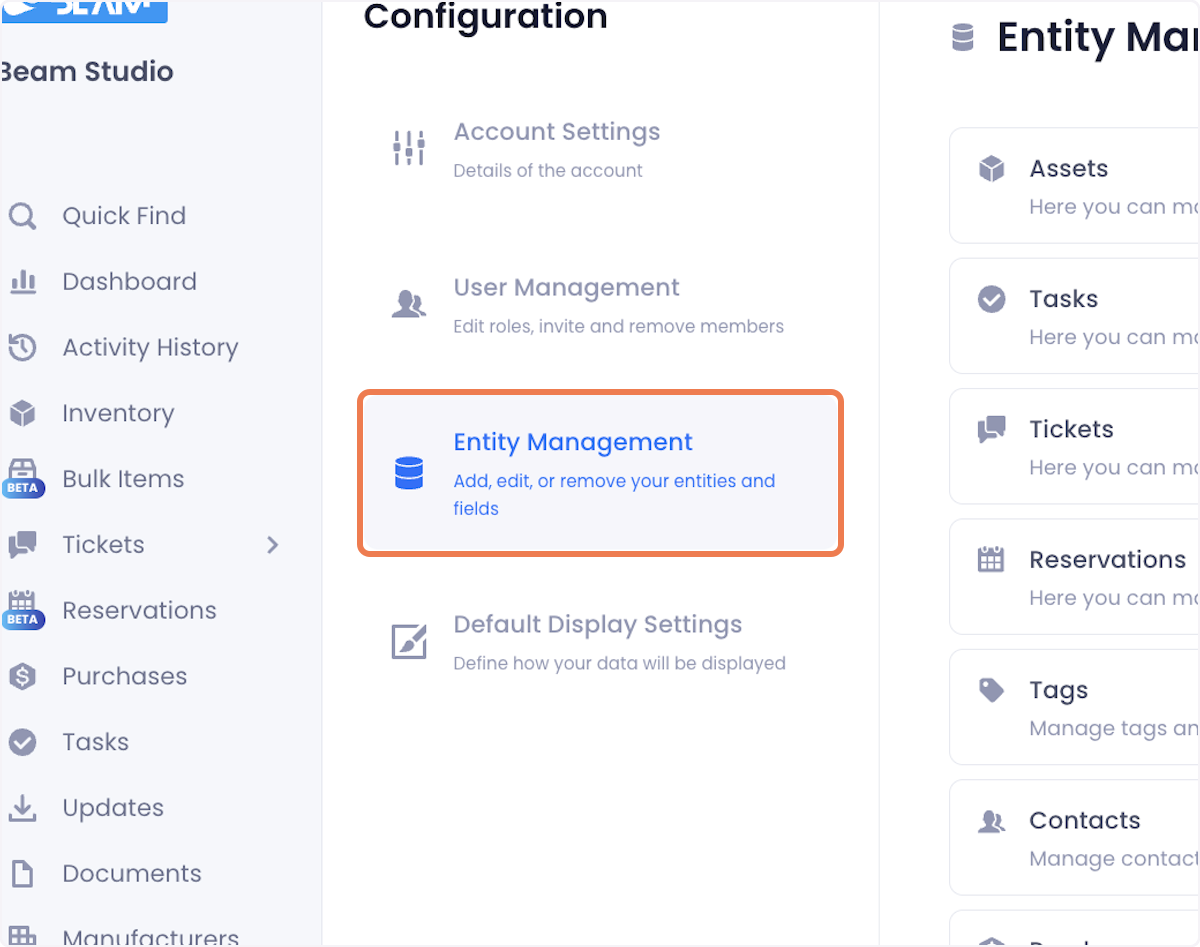
Task: Click the Purchases dollar icon
Action: [x=22, y=676]
